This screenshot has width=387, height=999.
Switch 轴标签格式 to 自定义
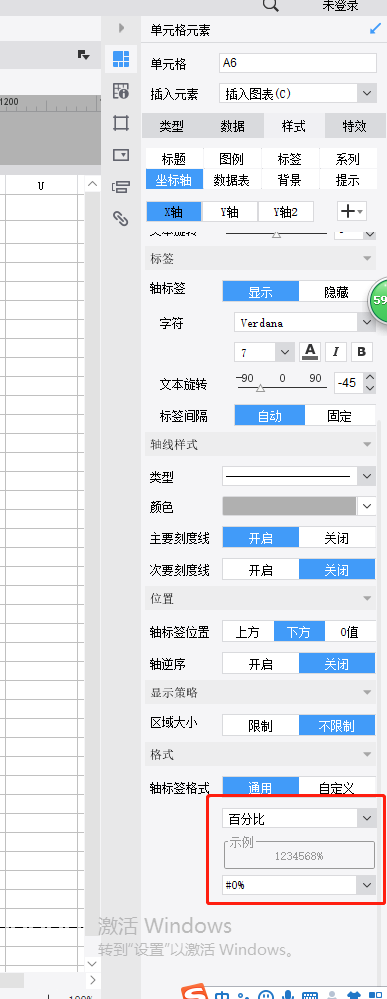click(337, 787)
